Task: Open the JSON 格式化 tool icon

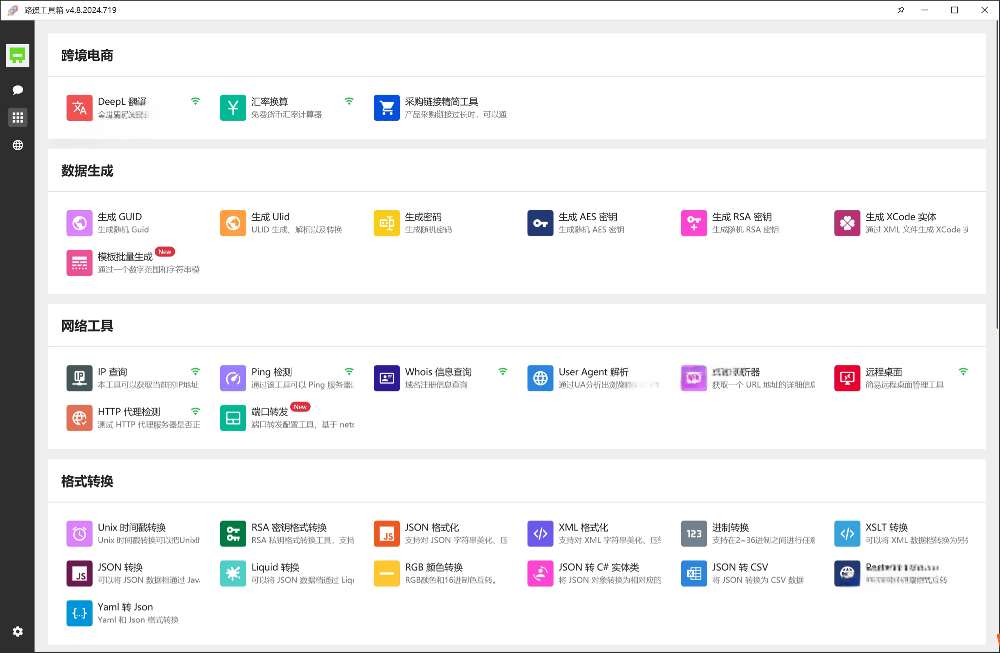Action: click(387, 533)
